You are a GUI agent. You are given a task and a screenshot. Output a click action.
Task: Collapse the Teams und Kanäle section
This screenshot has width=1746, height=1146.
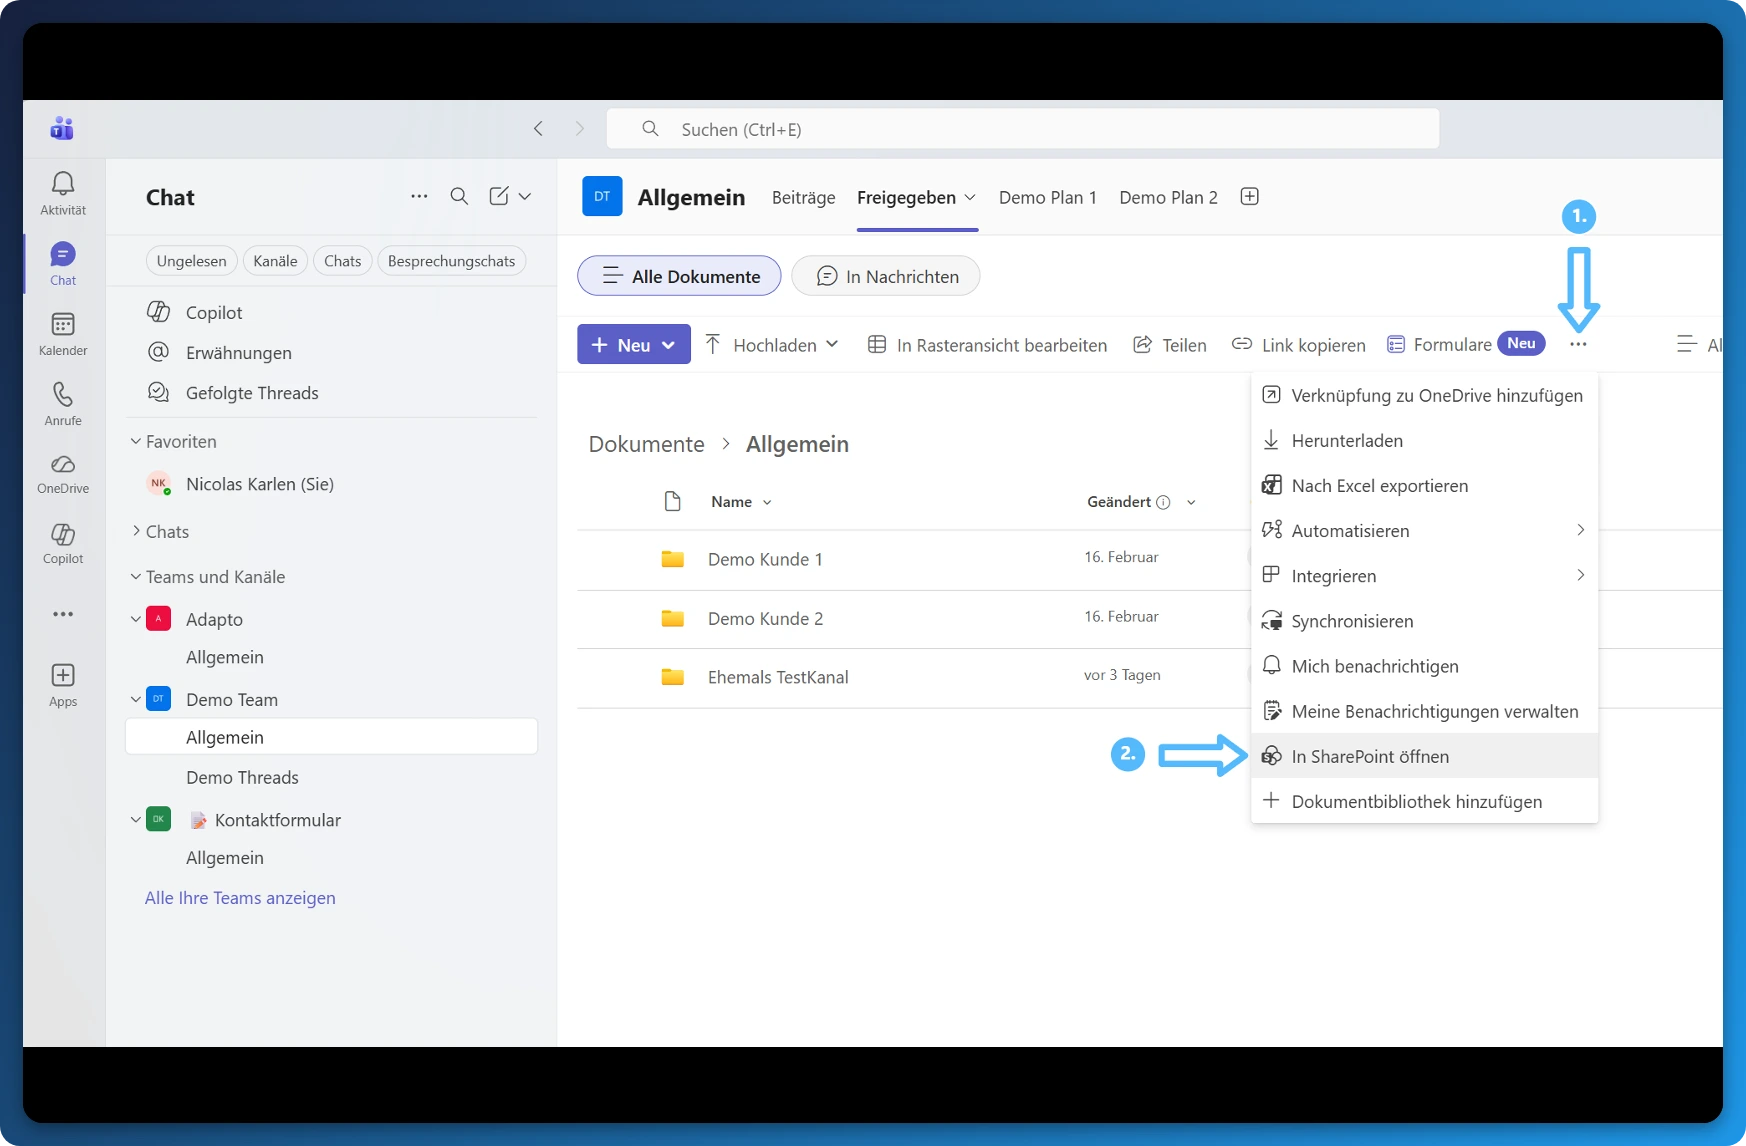click(x=136, y=576)
